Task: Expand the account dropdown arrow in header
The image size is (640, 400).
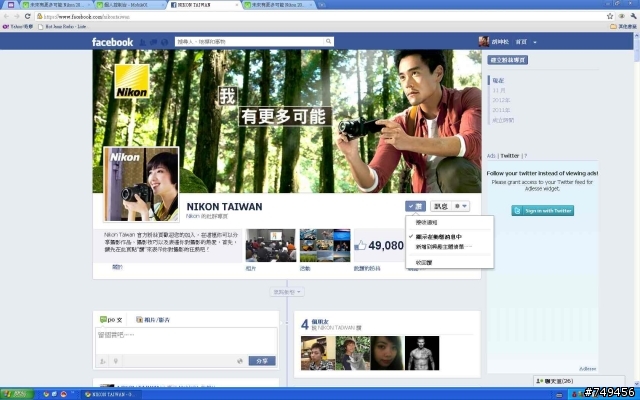Action: point(535,42)
